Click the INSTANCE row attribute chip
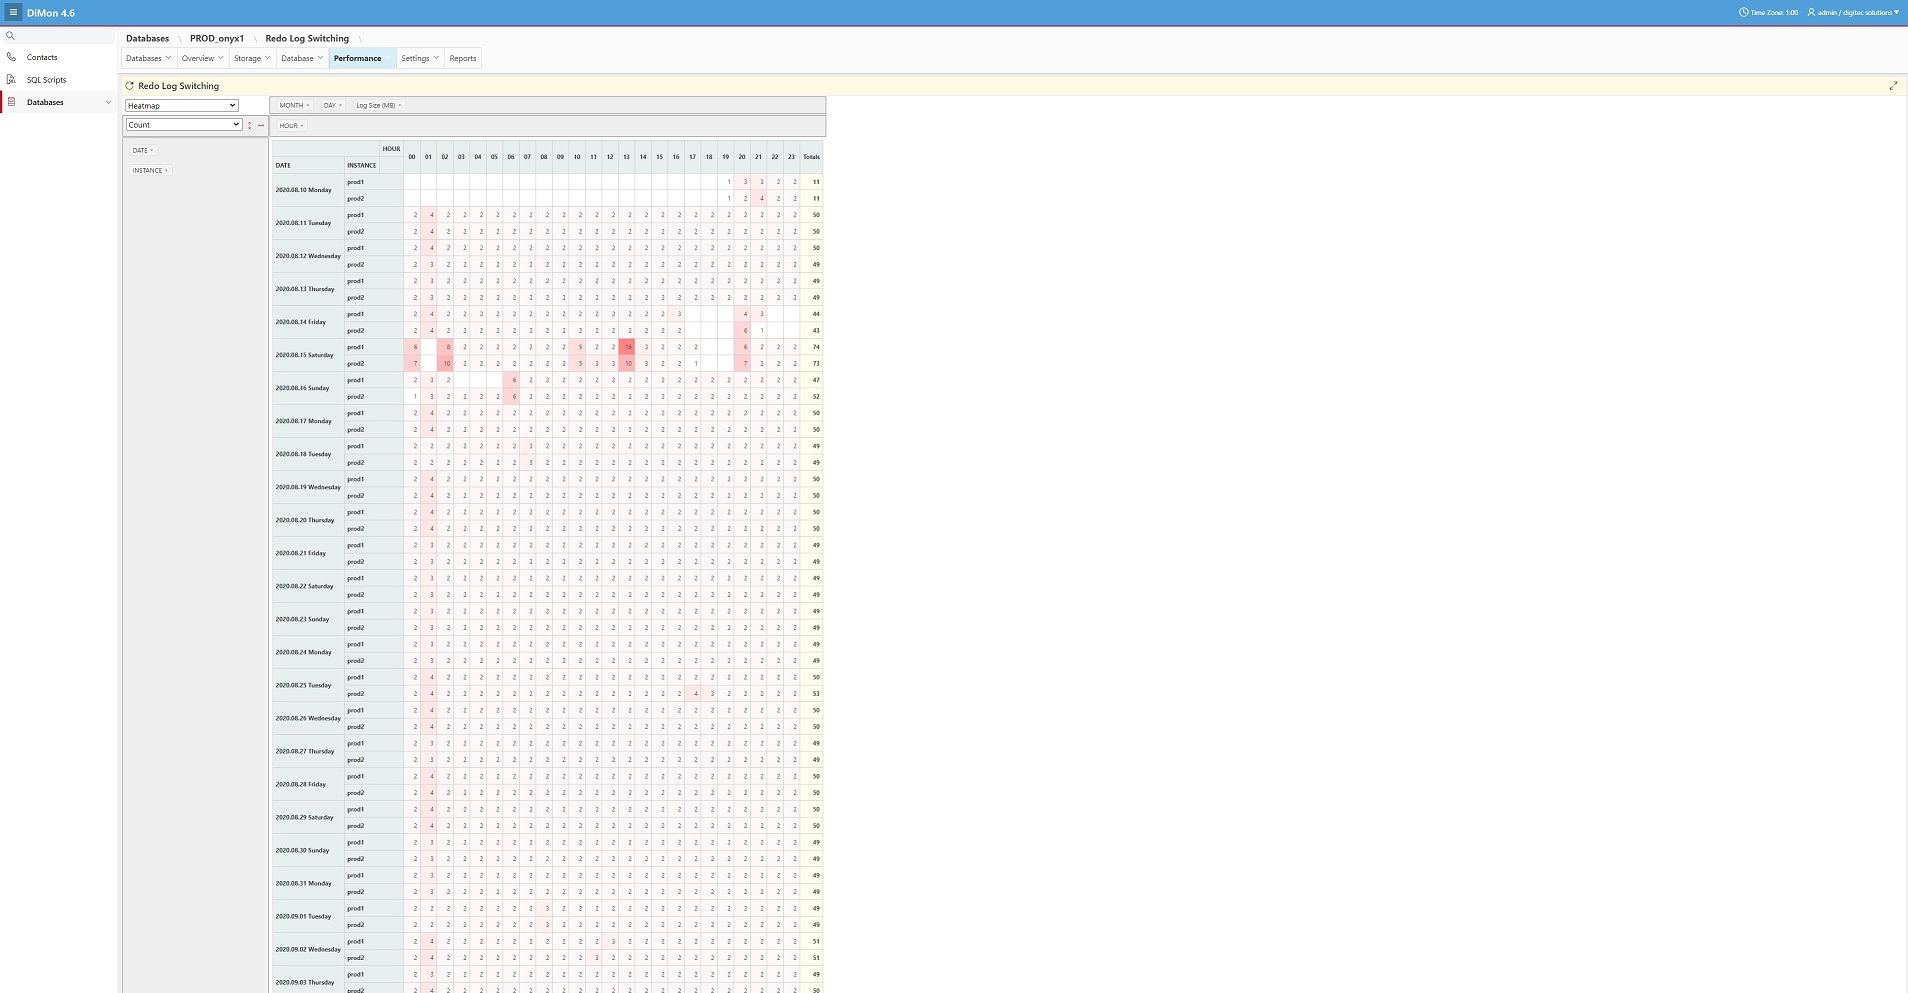This screenshot has height=993, width=1908. pos(150,170)
